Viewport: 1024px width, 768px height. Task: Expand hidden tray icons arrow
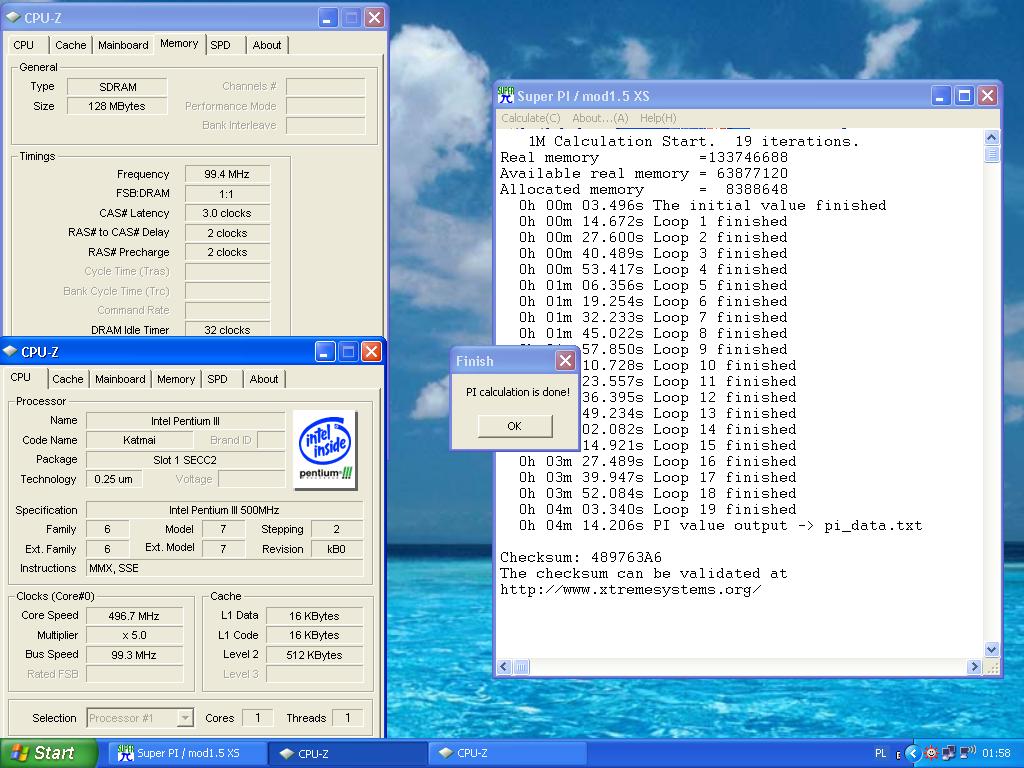click(x=912, y=754)
